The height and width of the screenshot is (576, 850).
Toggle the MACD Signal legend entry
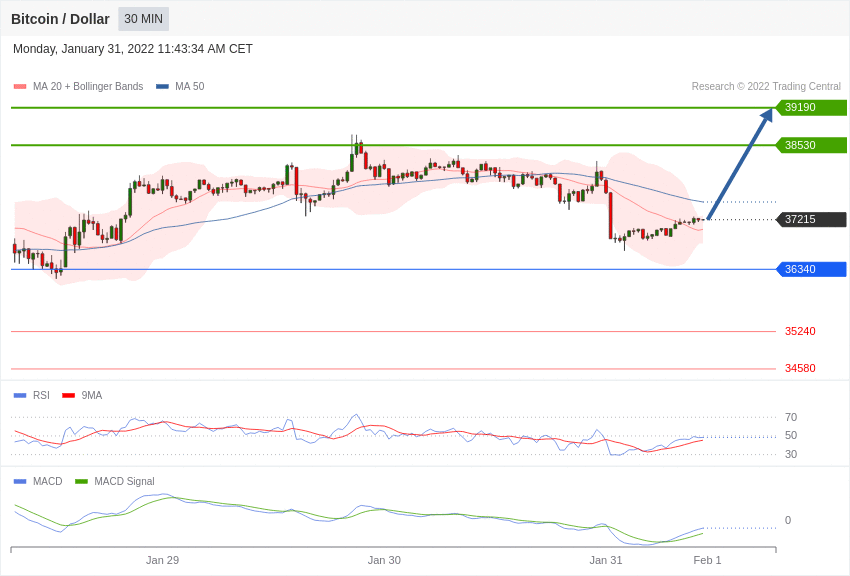point(115,481)
